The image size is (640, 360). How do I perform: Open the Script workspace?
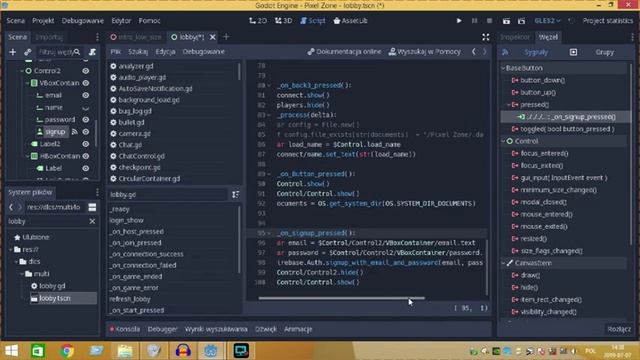313,20
